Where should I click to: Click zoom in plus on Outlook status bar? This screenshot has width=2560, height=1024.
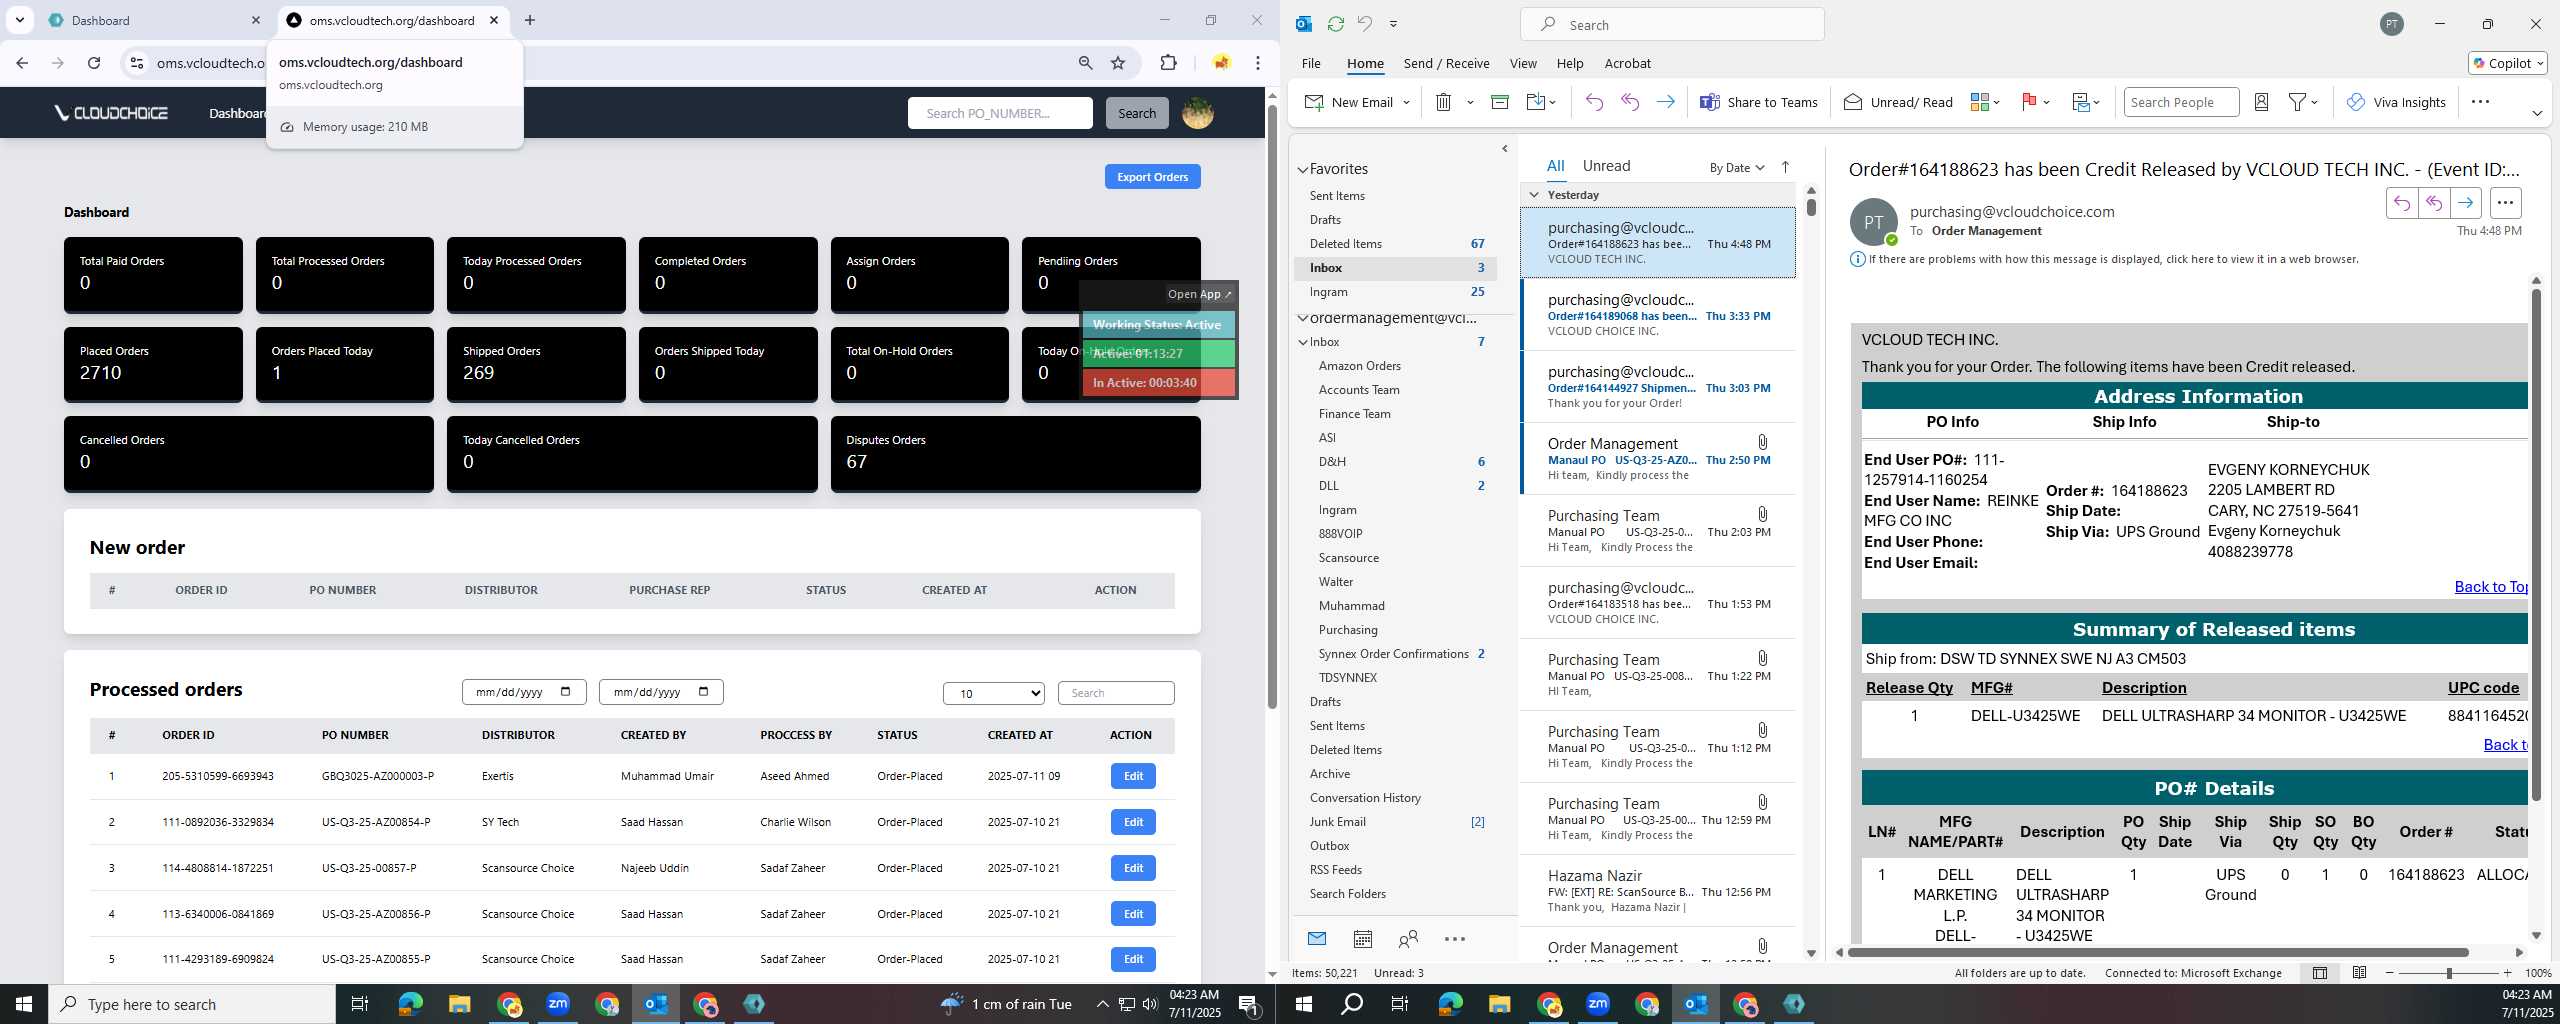coord(2507,973)
